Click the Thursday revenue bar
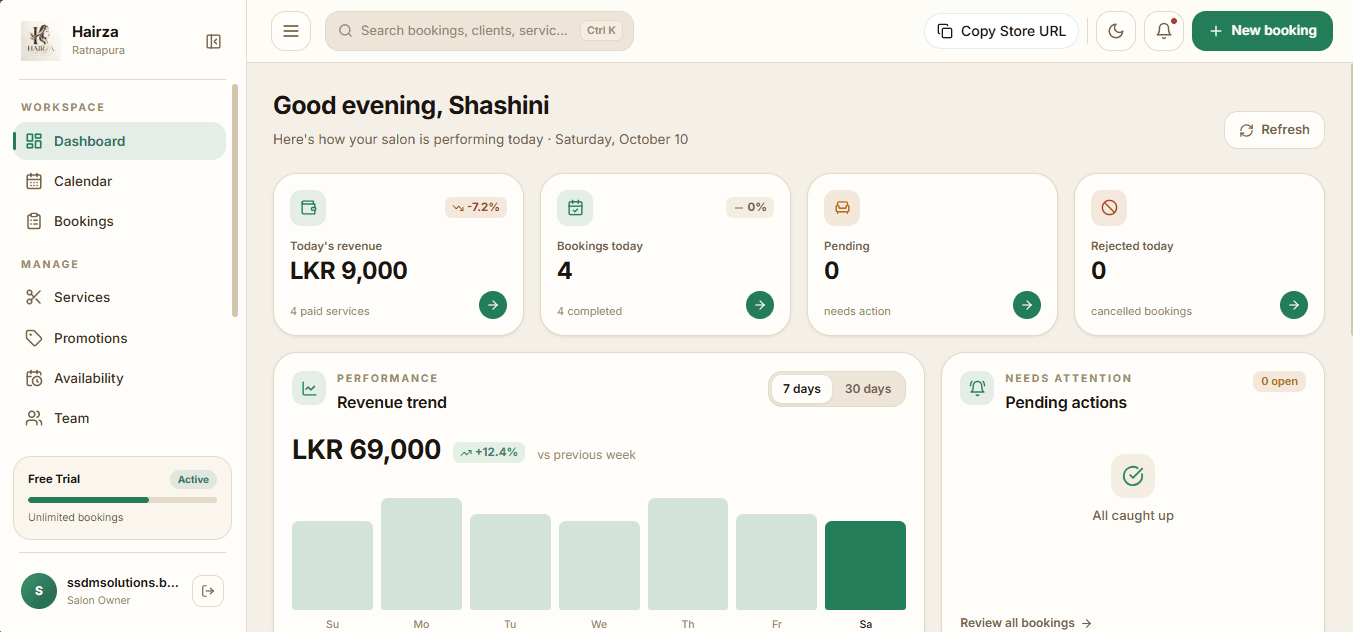Screen dimensions: 1353x632 (x=688, y=554)
